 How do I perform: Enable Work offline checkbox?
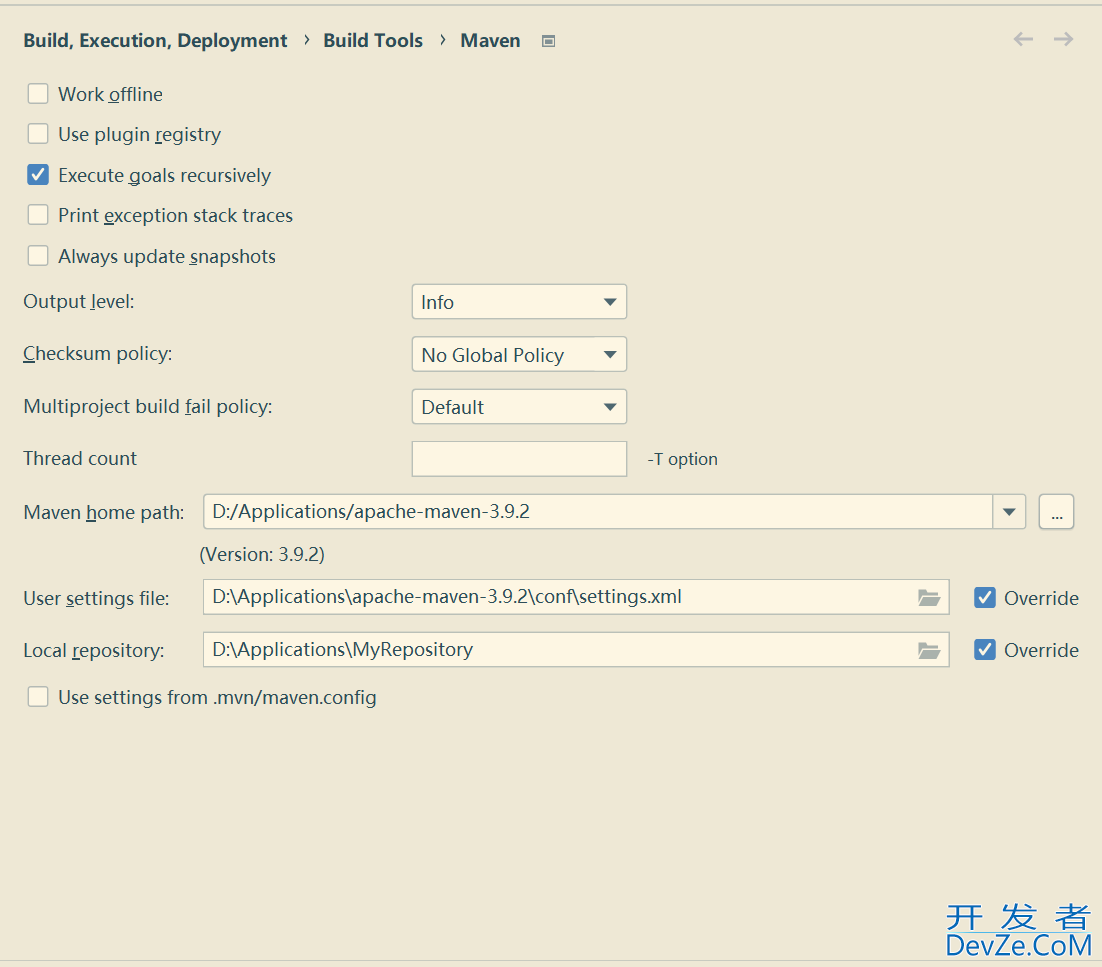[38, 93]
